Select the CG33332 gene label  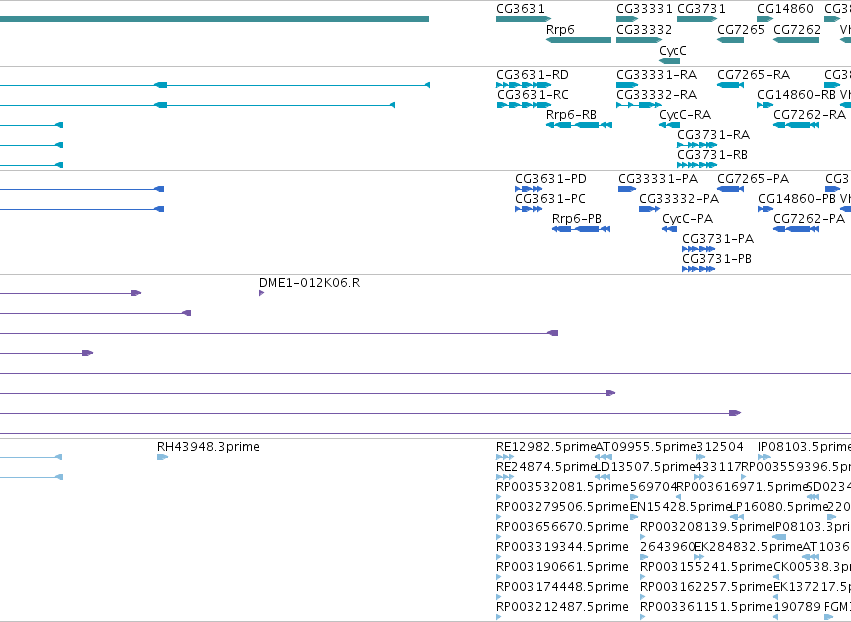click(x=644, y=30)
